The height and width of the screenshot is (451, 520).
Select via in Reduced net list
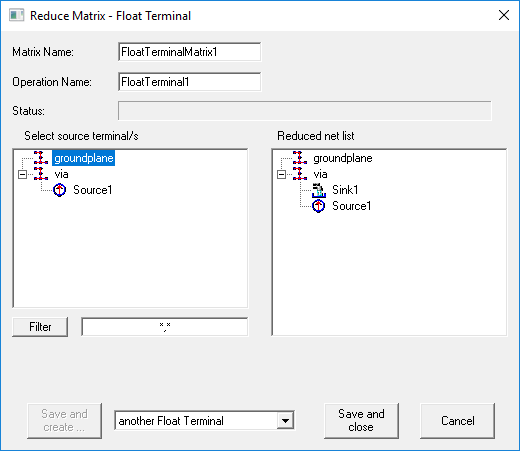[x=320, y=174]
